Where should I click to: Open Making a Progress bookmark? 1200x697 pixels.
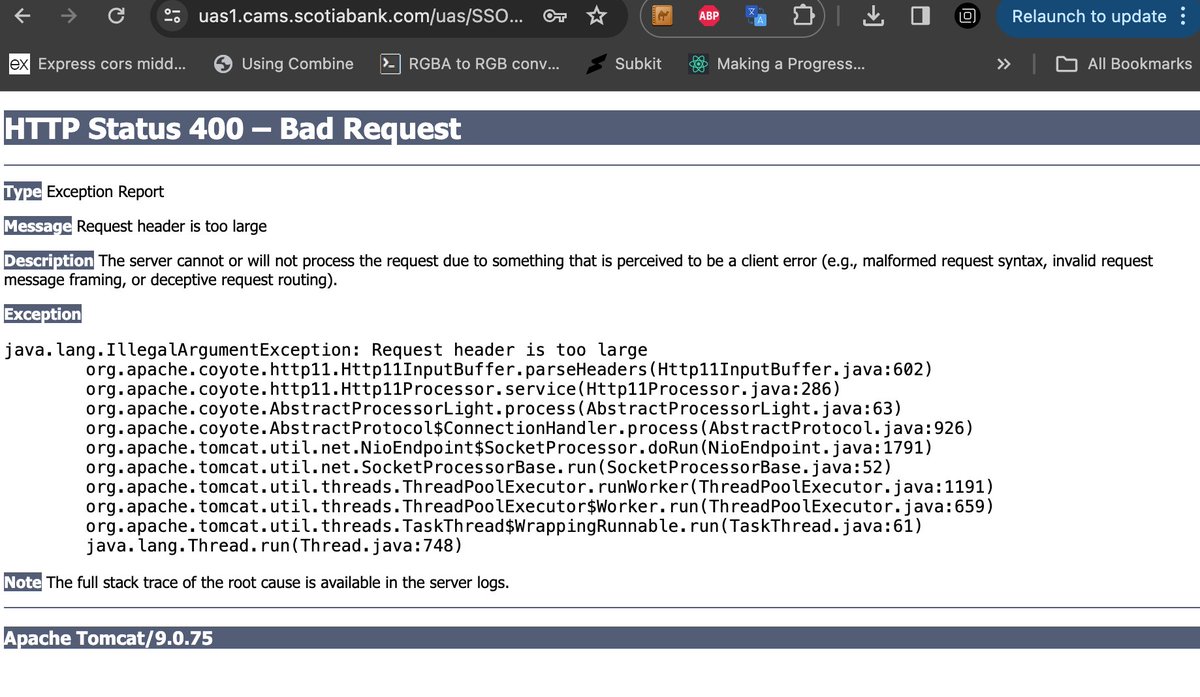(x=777, y=63)
